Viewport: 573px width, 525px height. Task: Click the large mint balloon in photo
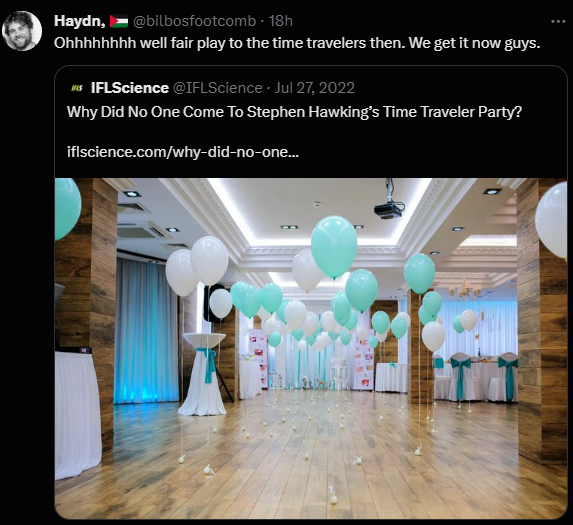point(334,246)
